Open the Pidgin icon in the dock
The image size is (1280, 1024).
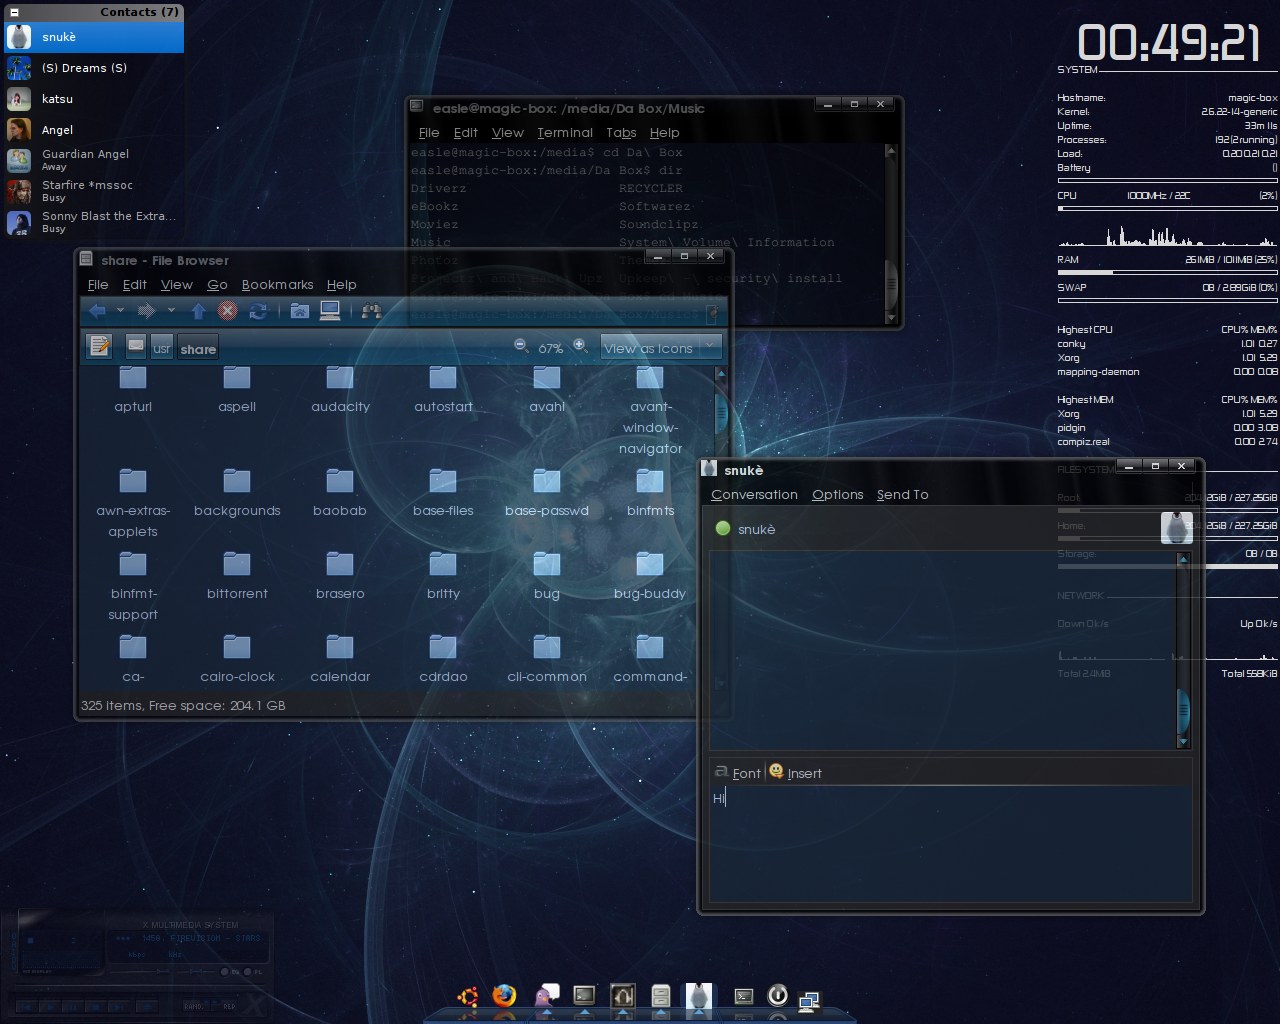click(x=546, y=996)
